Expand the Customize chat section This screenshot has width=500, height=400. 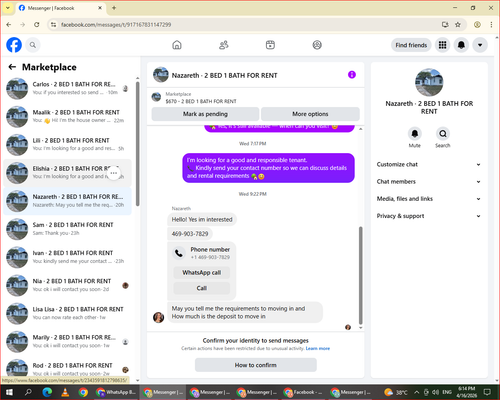click(x=429, y=164)
